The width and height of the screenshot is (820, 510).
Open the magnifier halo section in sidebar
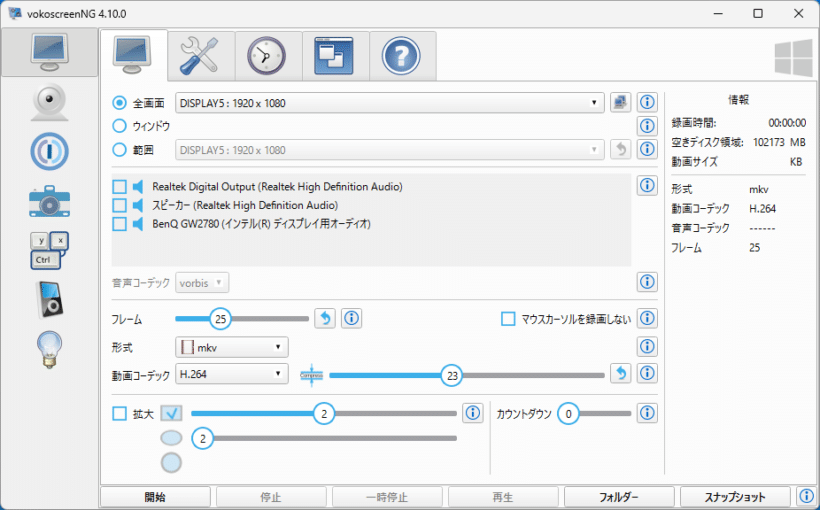click(x=49, y=151)
